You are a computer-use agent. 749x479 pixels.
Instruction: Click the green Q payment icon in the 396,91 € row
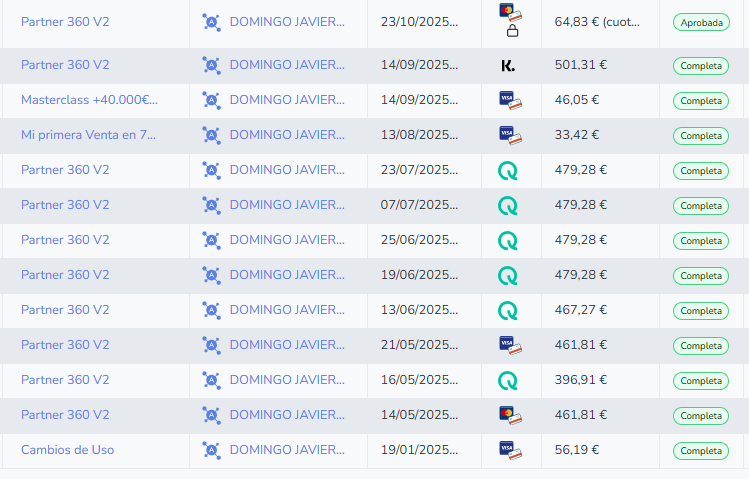click(508, 381)
